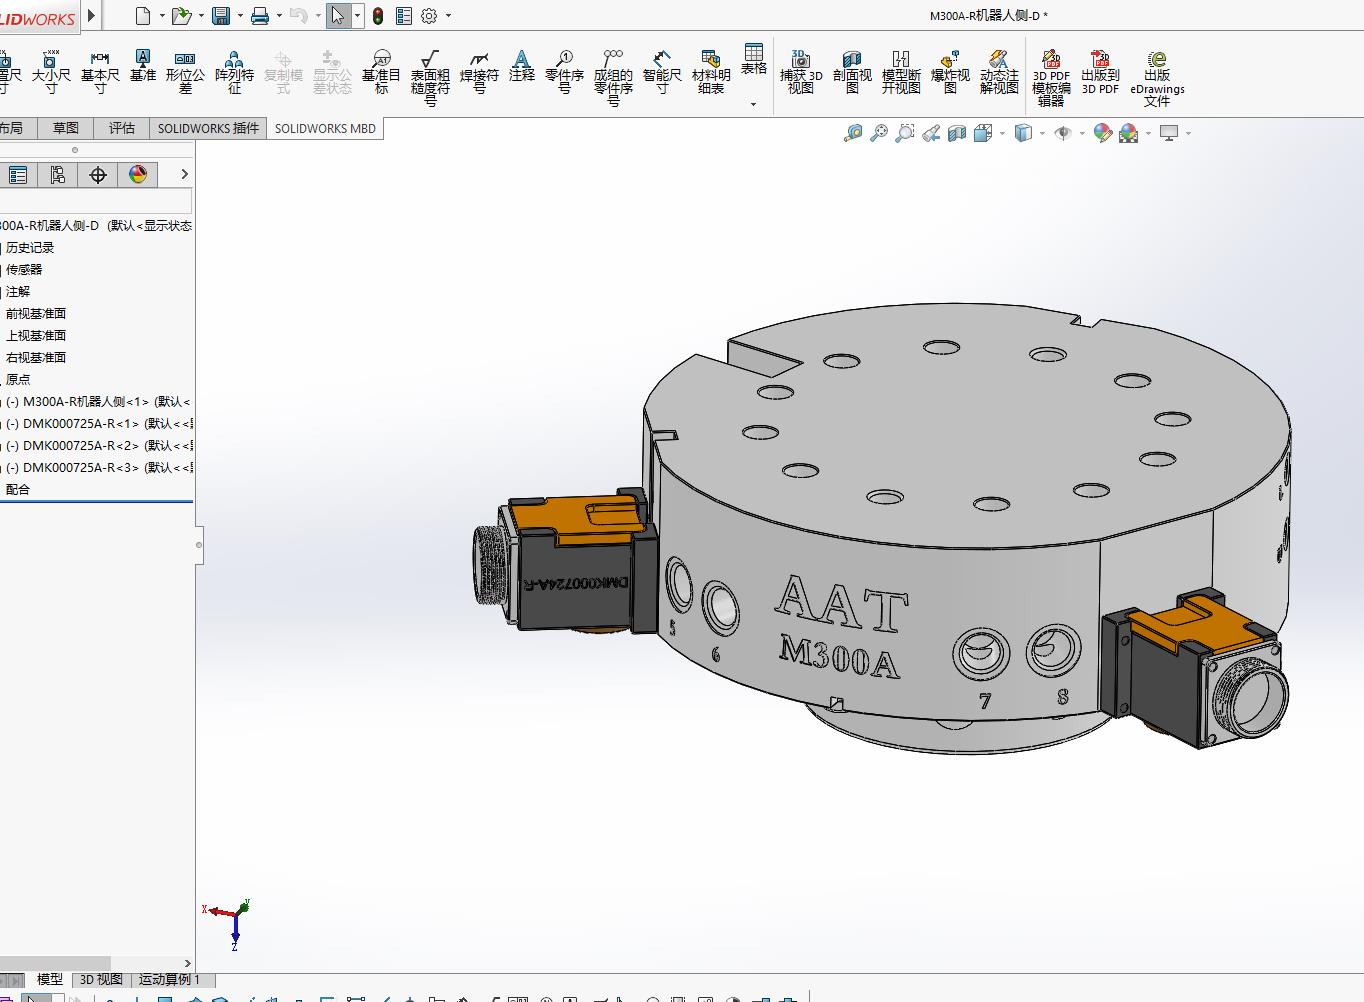This screenshot has width=1364, height=1002.
Task: Click the 模型断开视图 model break view tool
Action: pos(901,73)
